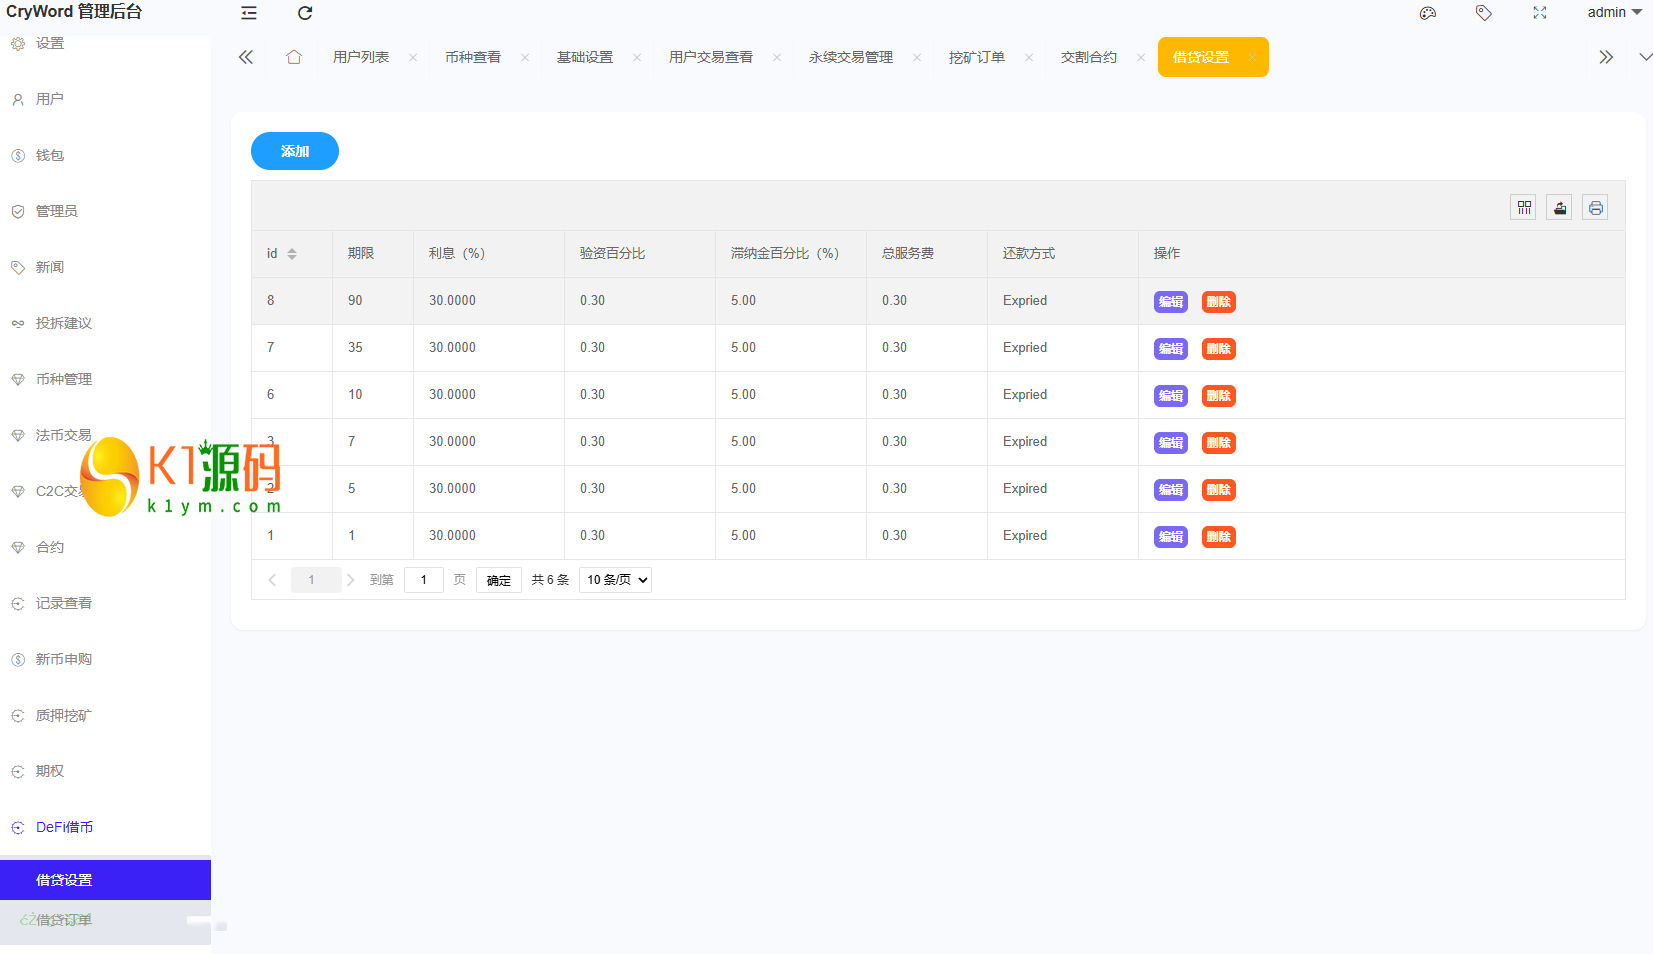1653x954 pixels.
Task: Switch to the 永续交易管理 tab
Action: [851, 57]
